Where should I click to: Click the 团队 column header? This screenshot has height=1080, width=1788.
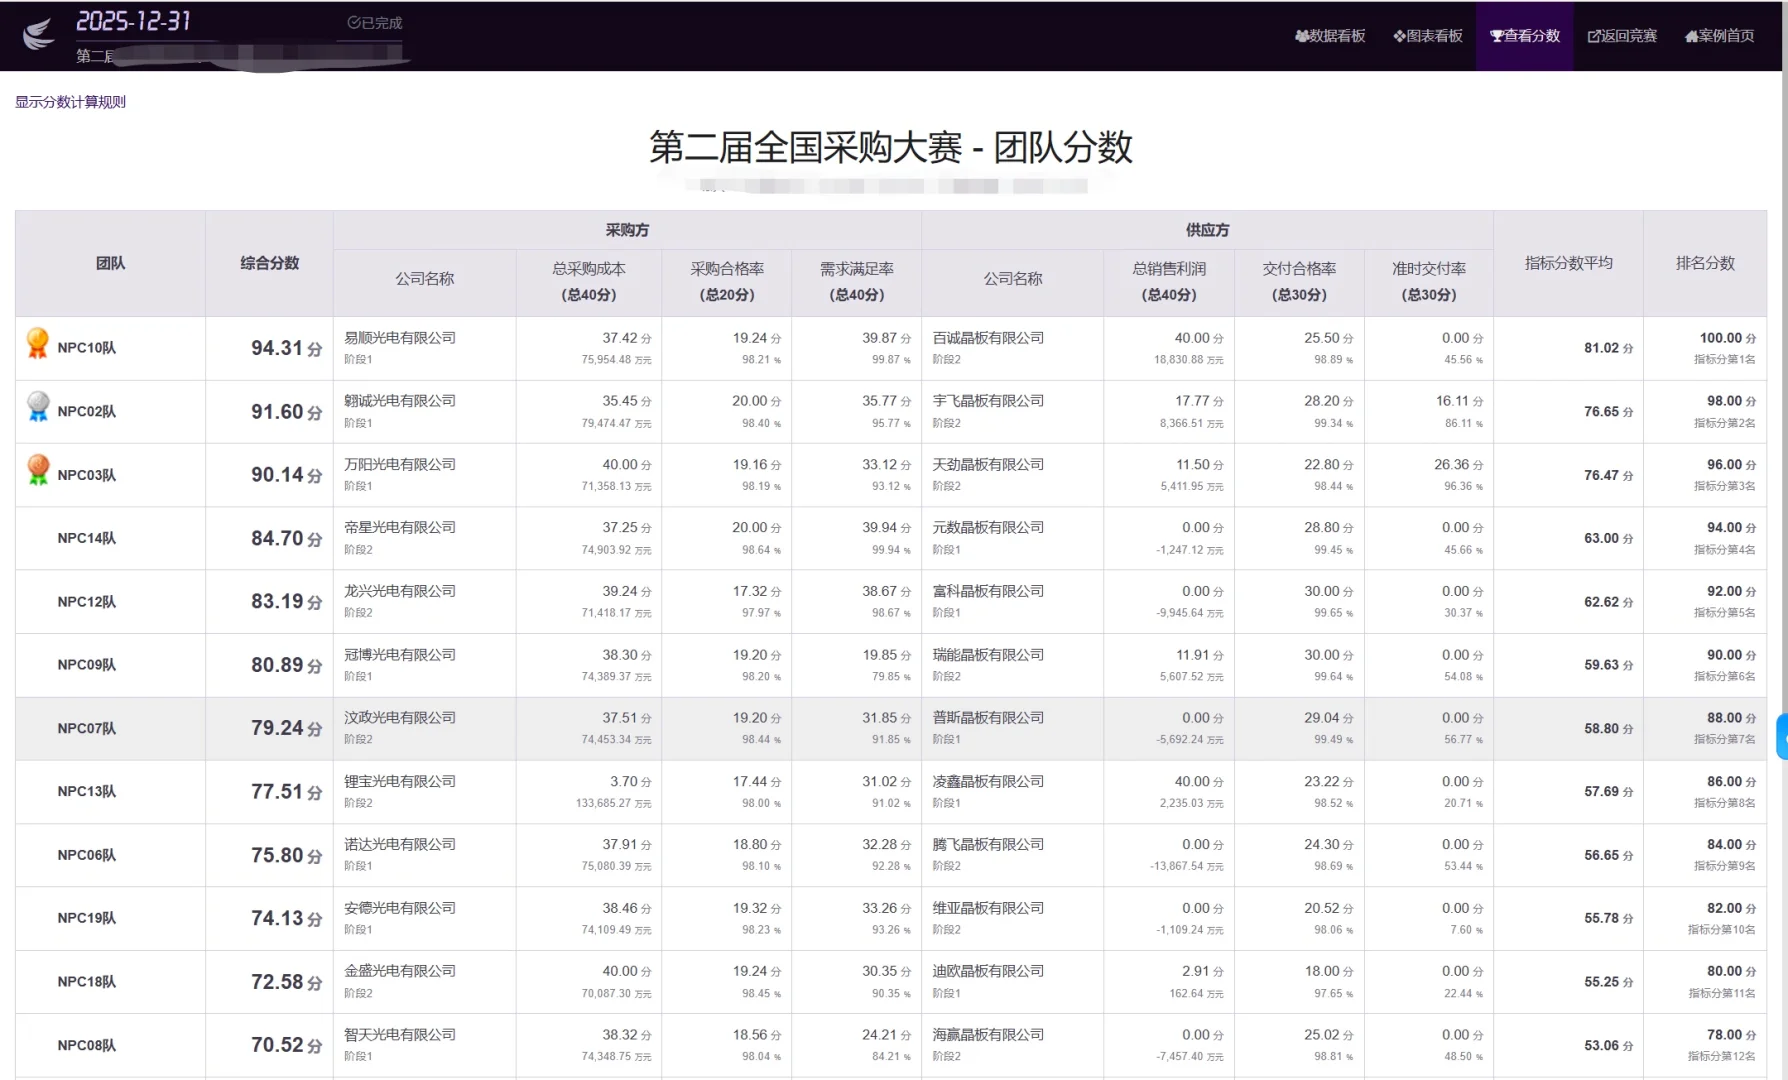tap(110, 263)
